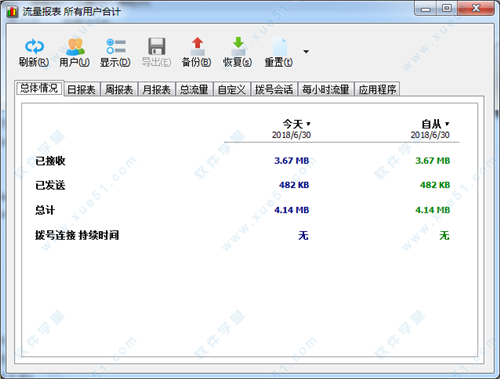Click the 拨号连接 持续时间 label
The height and width of the screenshot is (379, 500).
(x=77, y=235)
